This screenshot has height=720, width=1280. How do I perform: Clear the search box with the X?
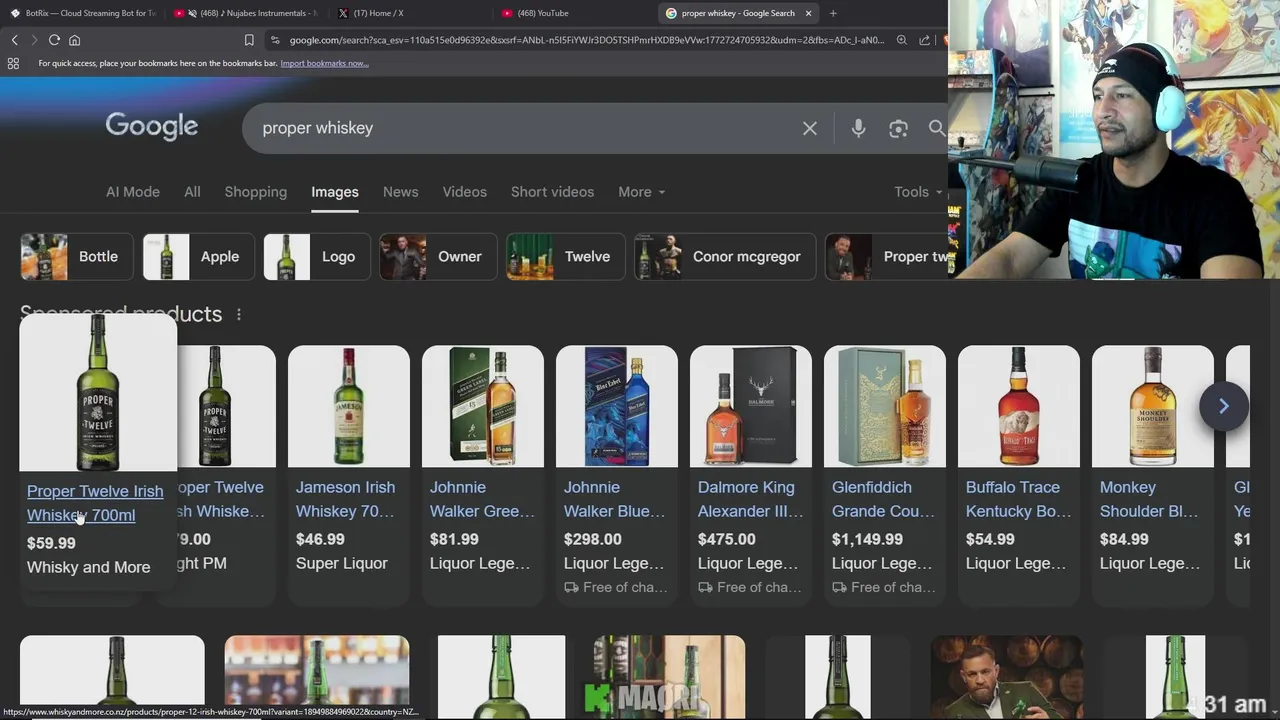pyautogui.click(x=810, y=128)
